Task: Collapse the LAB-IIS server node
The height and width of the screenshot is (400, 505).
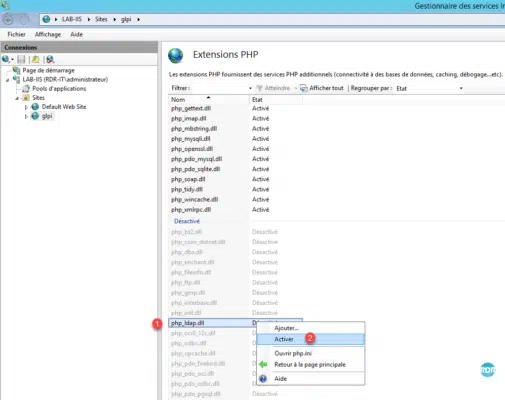Action: coord(7,80)
